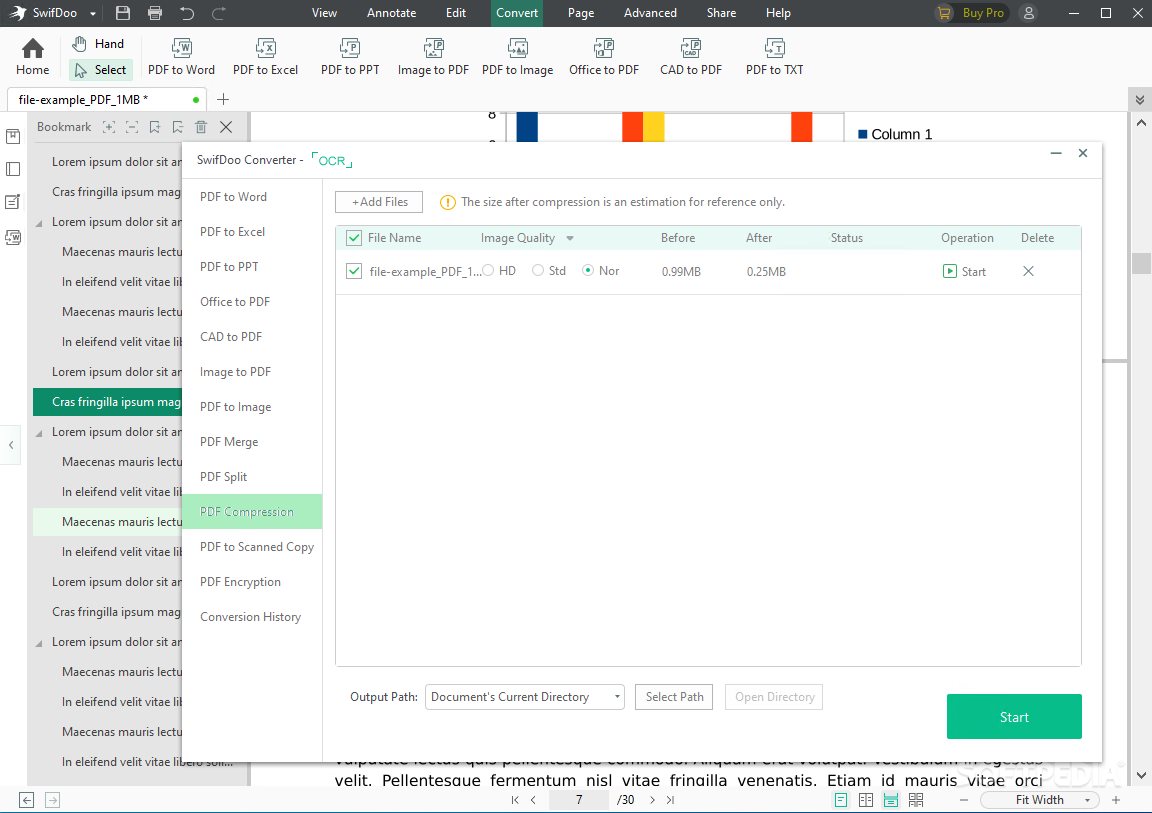Click the Open Directory button
This screenshot has width=1152, height=813.
coord(774,697)
